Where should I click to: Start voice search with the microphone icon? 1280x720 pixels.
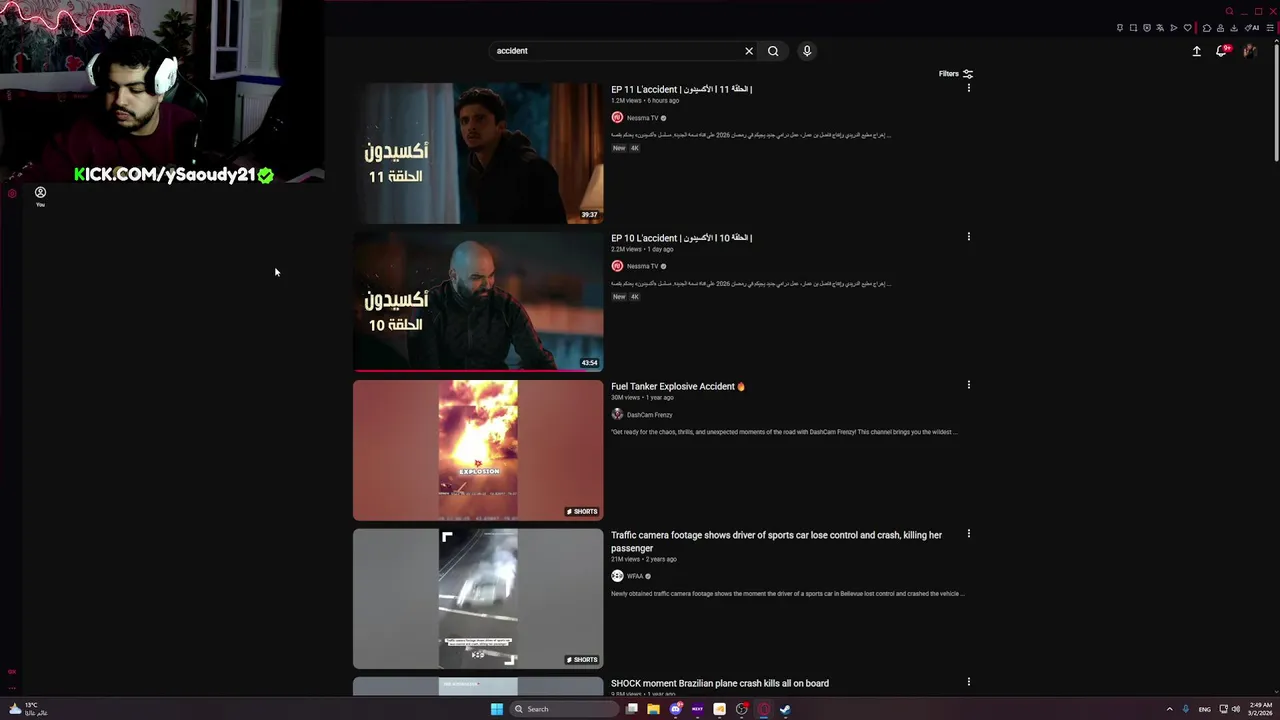tap(807, 51)
